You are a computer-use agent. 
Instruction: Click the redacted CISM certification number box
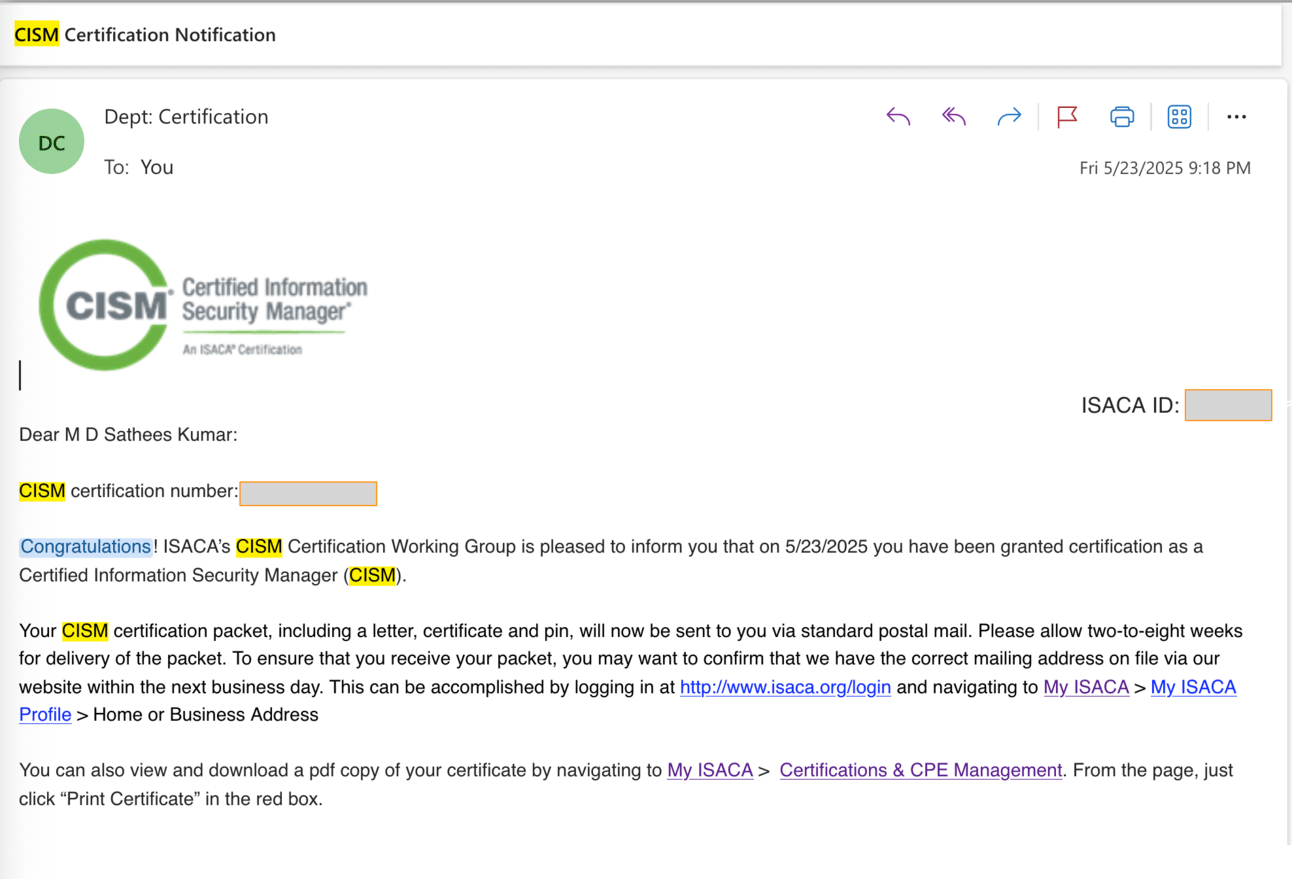[x=308, y=493]
